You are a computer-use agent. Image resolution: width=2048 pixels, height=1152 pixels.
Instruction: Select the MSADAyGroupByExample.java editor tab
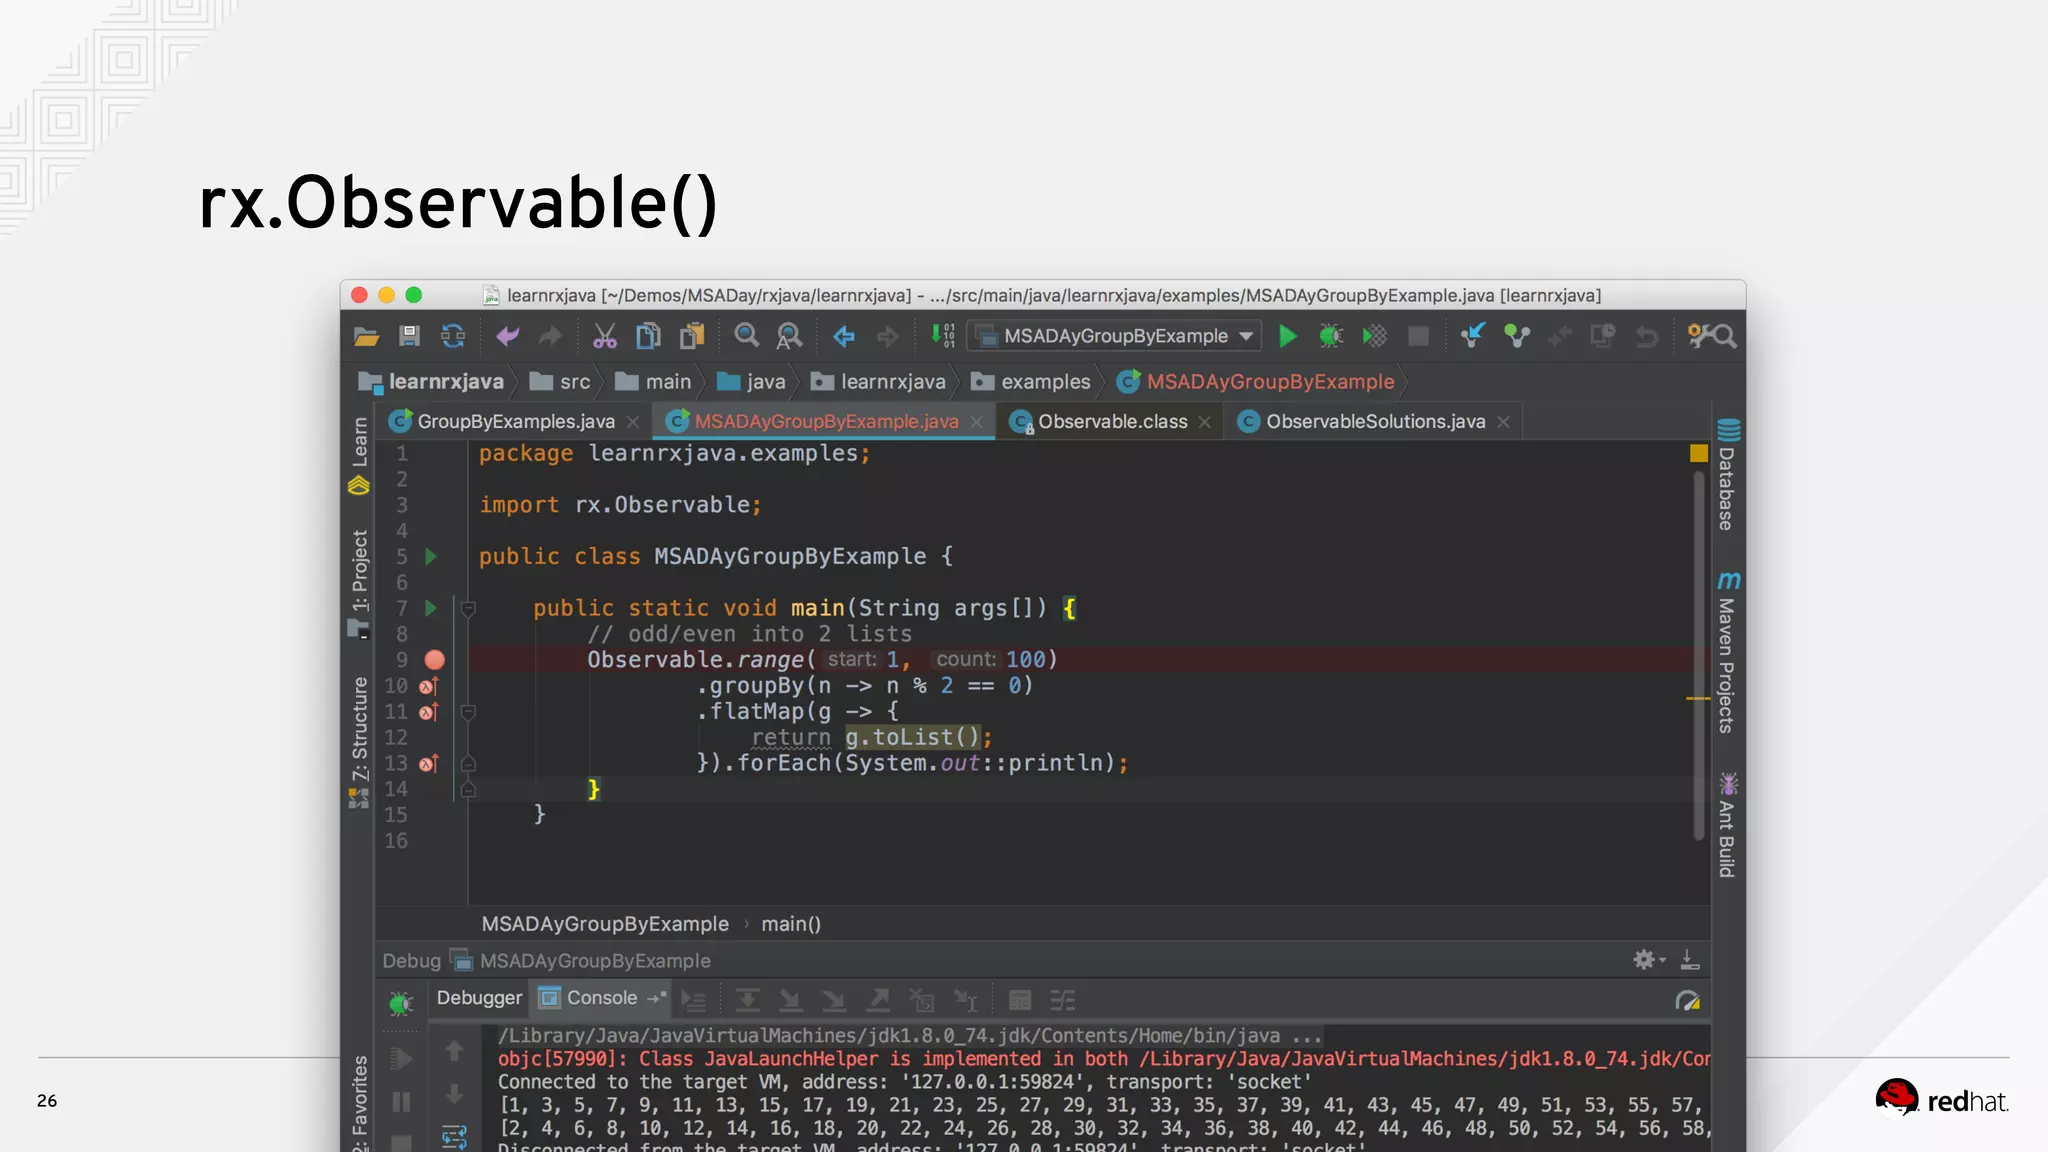pyautogui.click(x=826, y=422)
